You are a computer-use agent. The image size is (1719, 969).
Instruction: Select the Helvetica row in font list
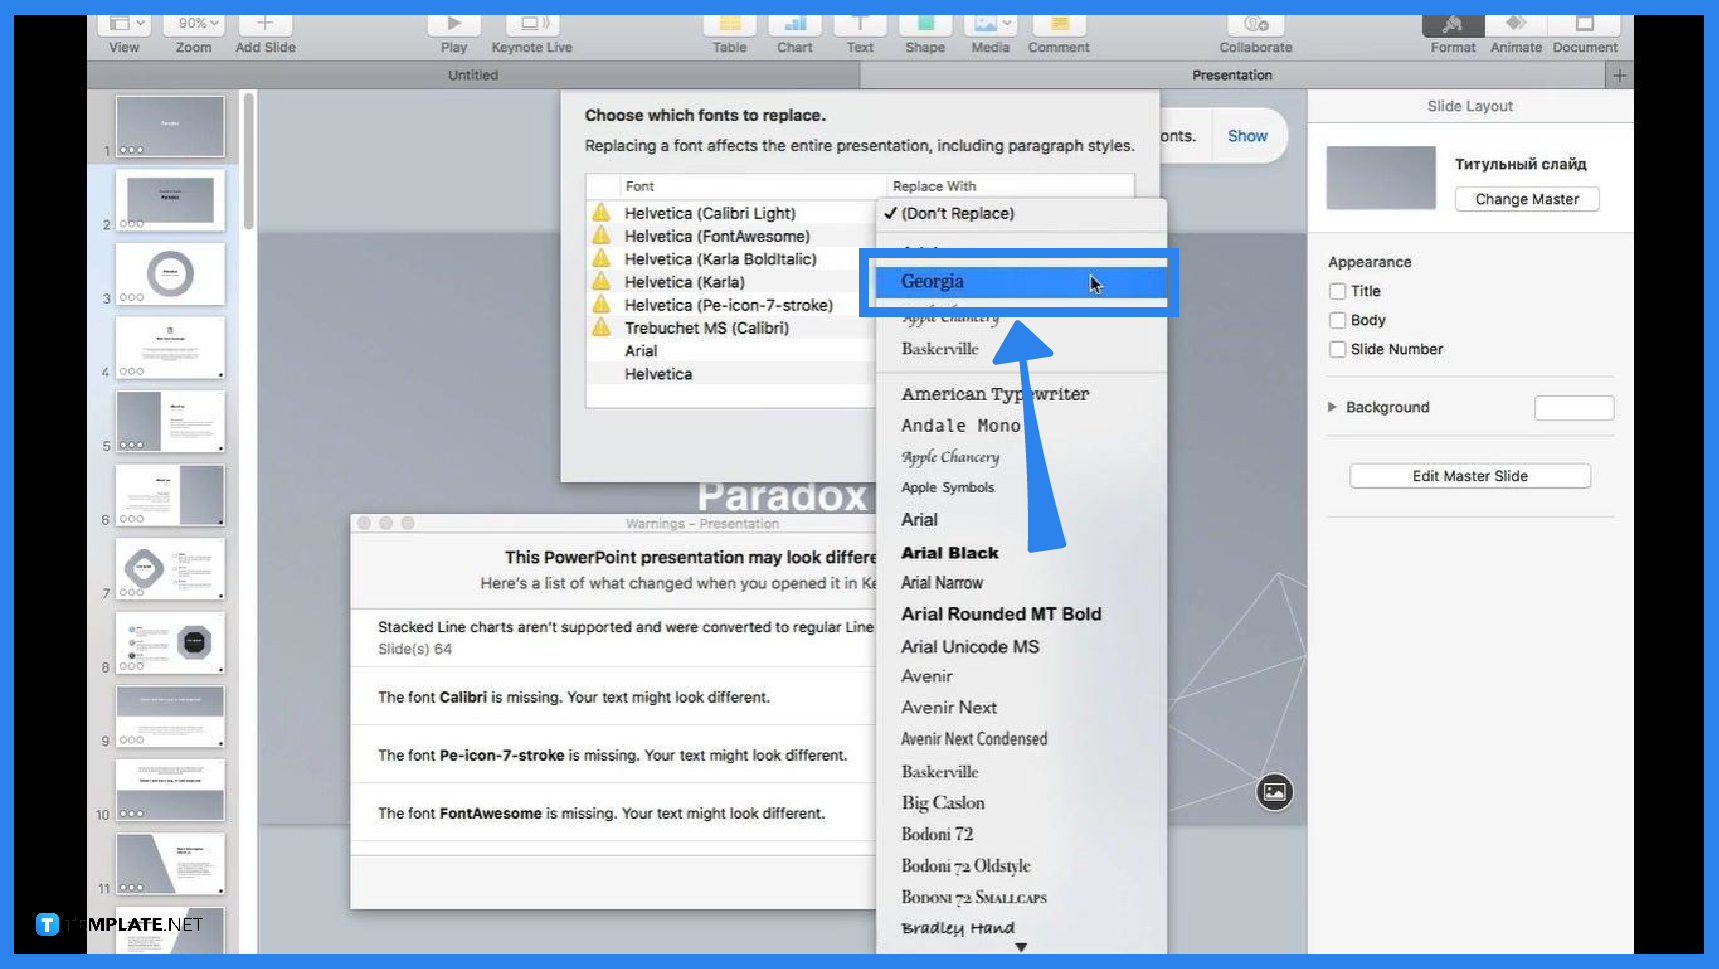730,374
